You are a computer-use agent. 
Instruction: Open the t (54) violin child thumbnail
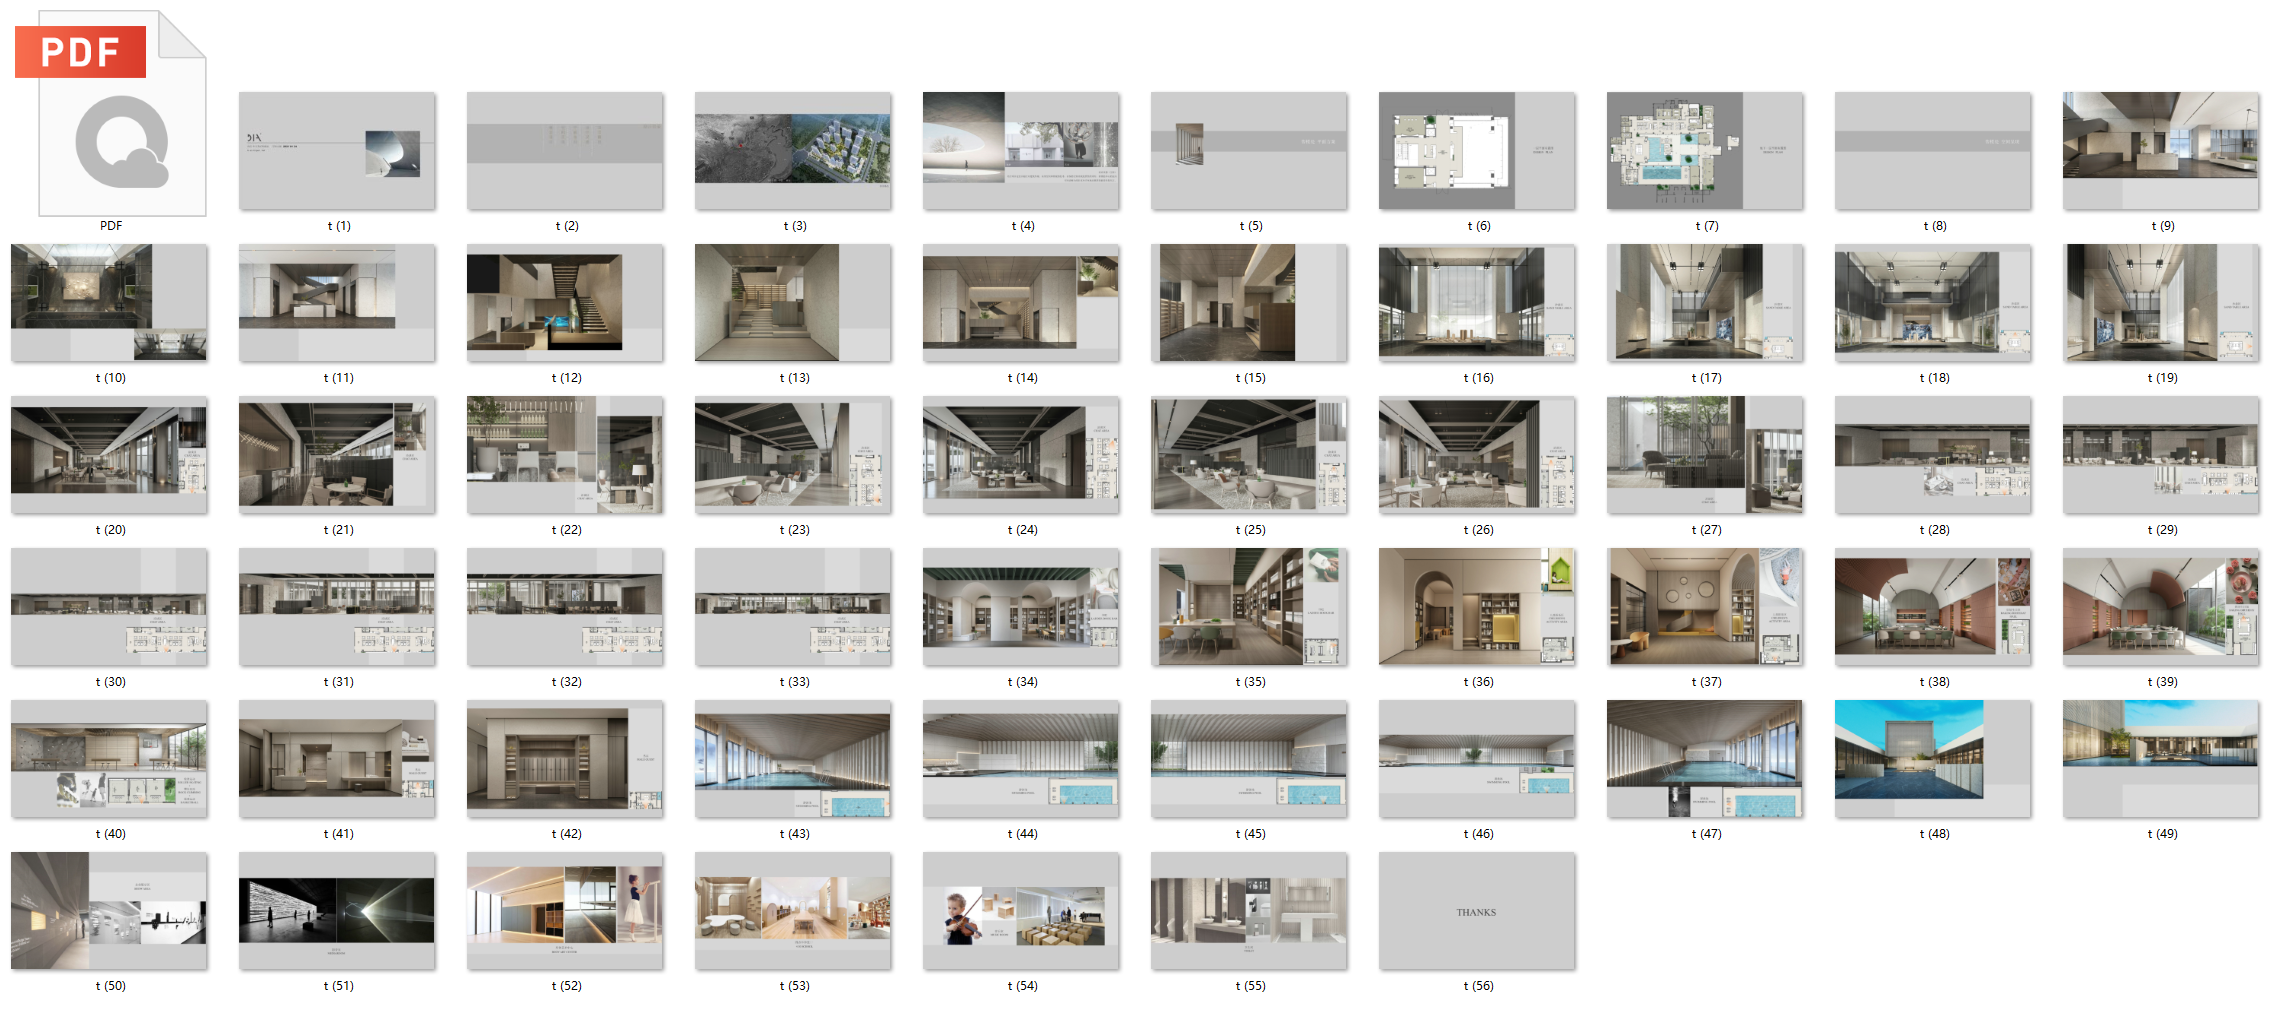point(1021,911)
